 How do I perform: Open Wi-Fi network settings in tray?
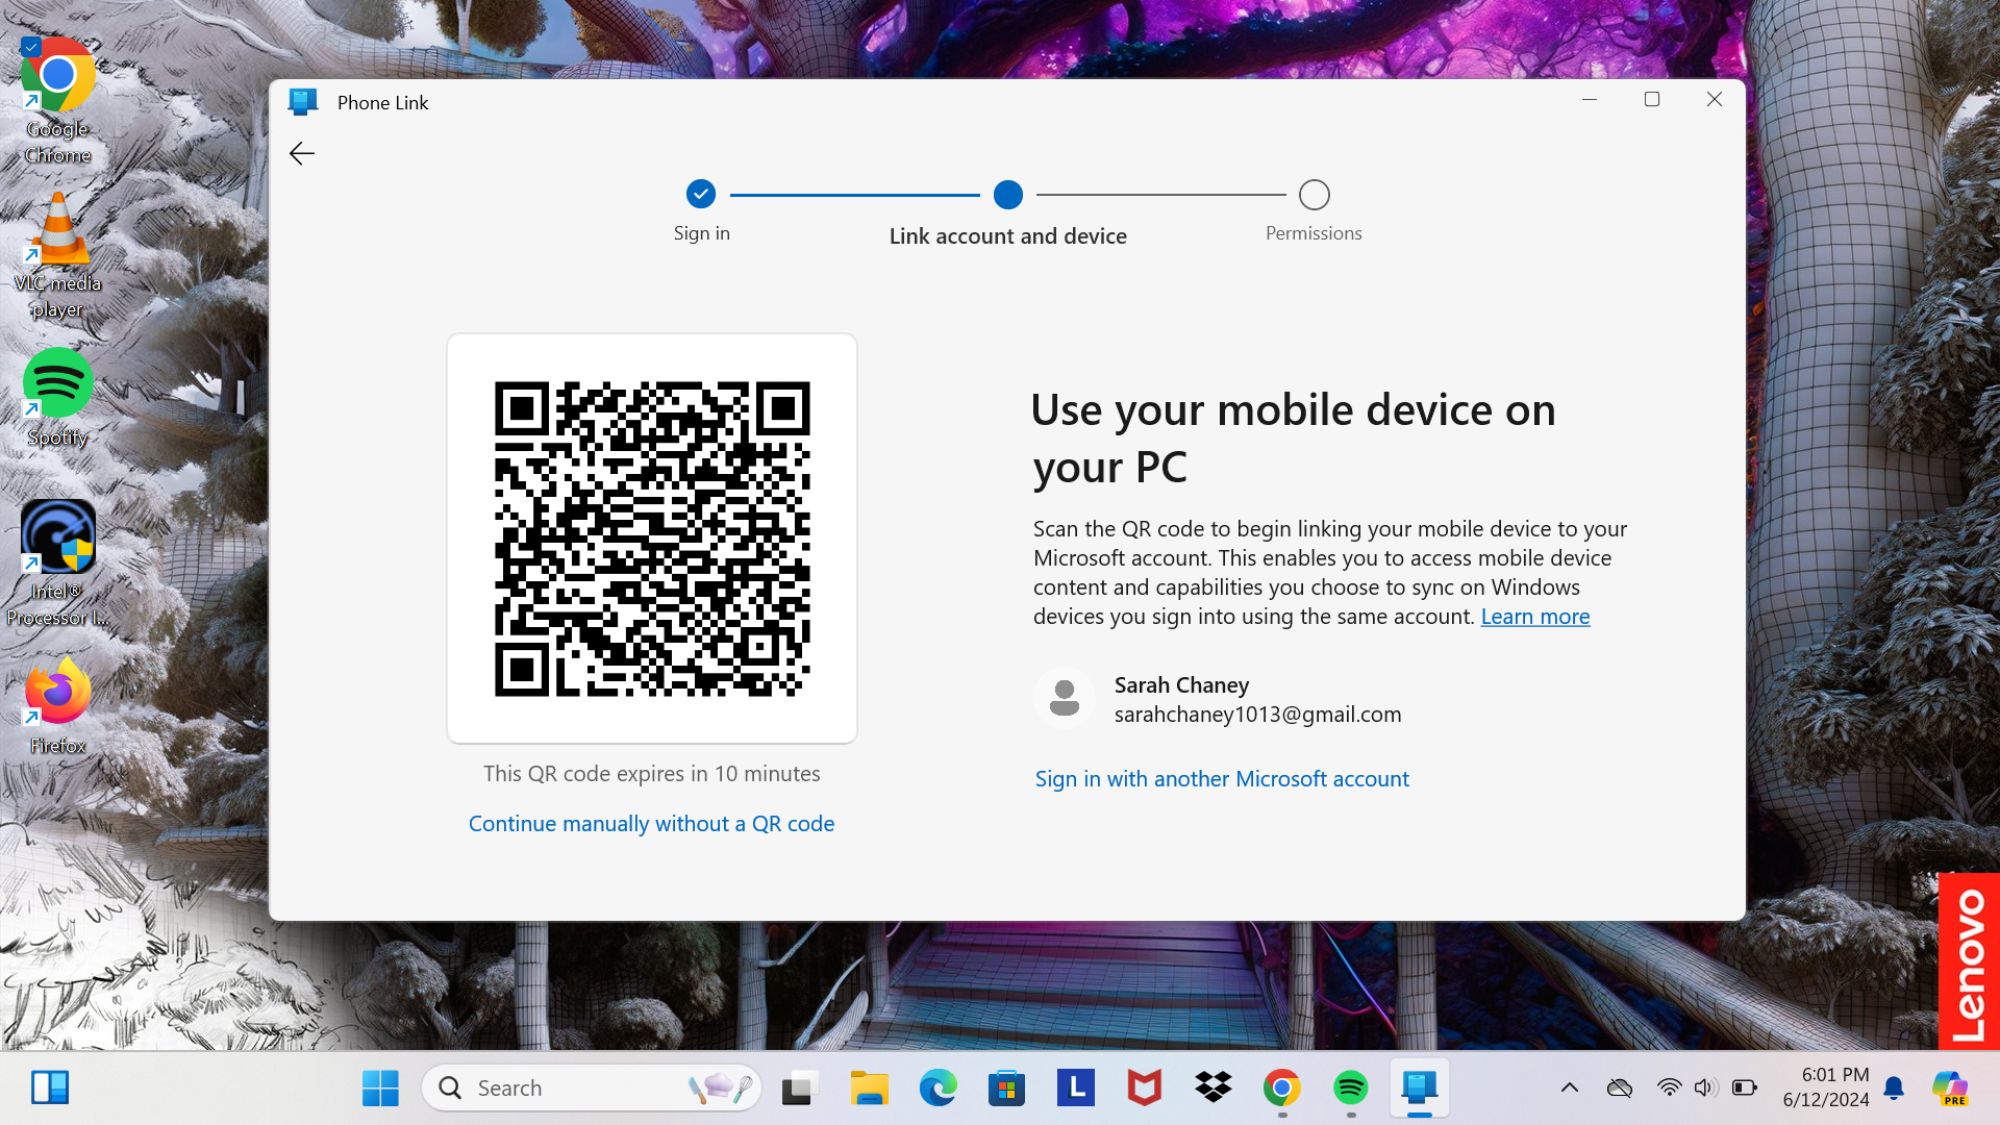[1669, 1088]
